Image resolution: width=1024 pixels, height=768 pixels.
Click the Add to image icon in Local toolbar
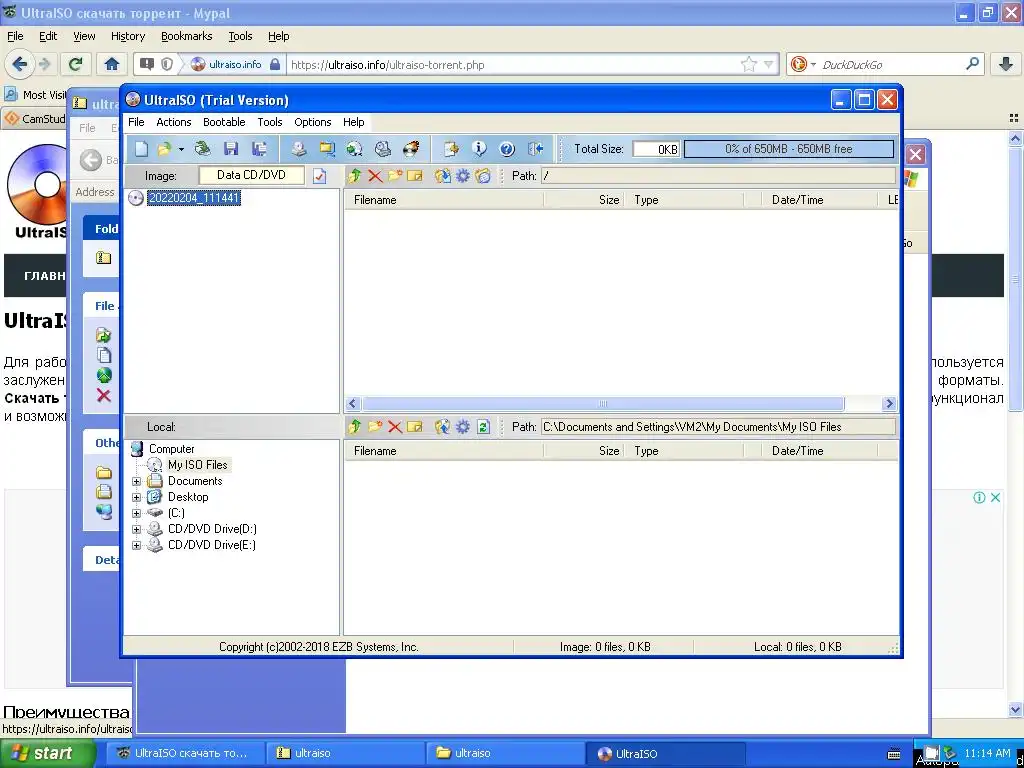coord(443,426)
